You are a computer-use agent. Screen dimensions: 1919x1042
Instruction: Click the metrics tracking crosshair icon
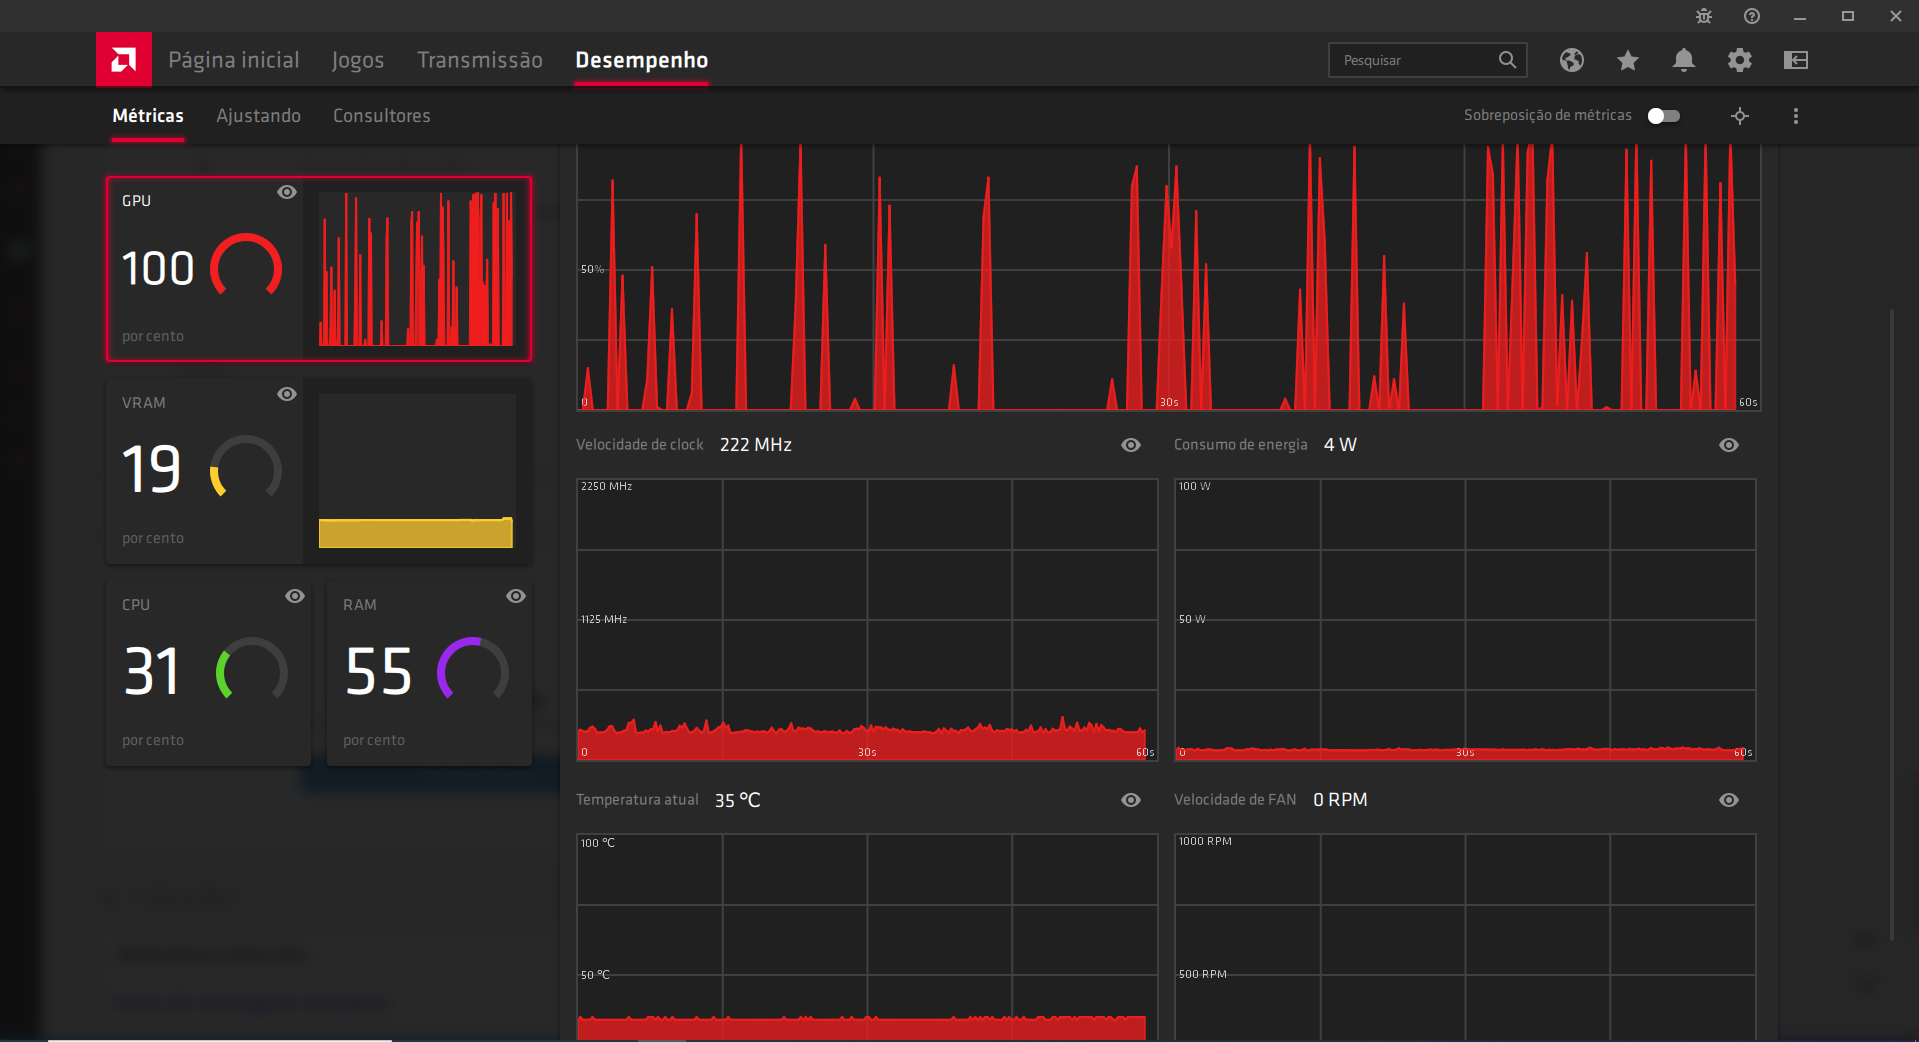point(1740,116)
